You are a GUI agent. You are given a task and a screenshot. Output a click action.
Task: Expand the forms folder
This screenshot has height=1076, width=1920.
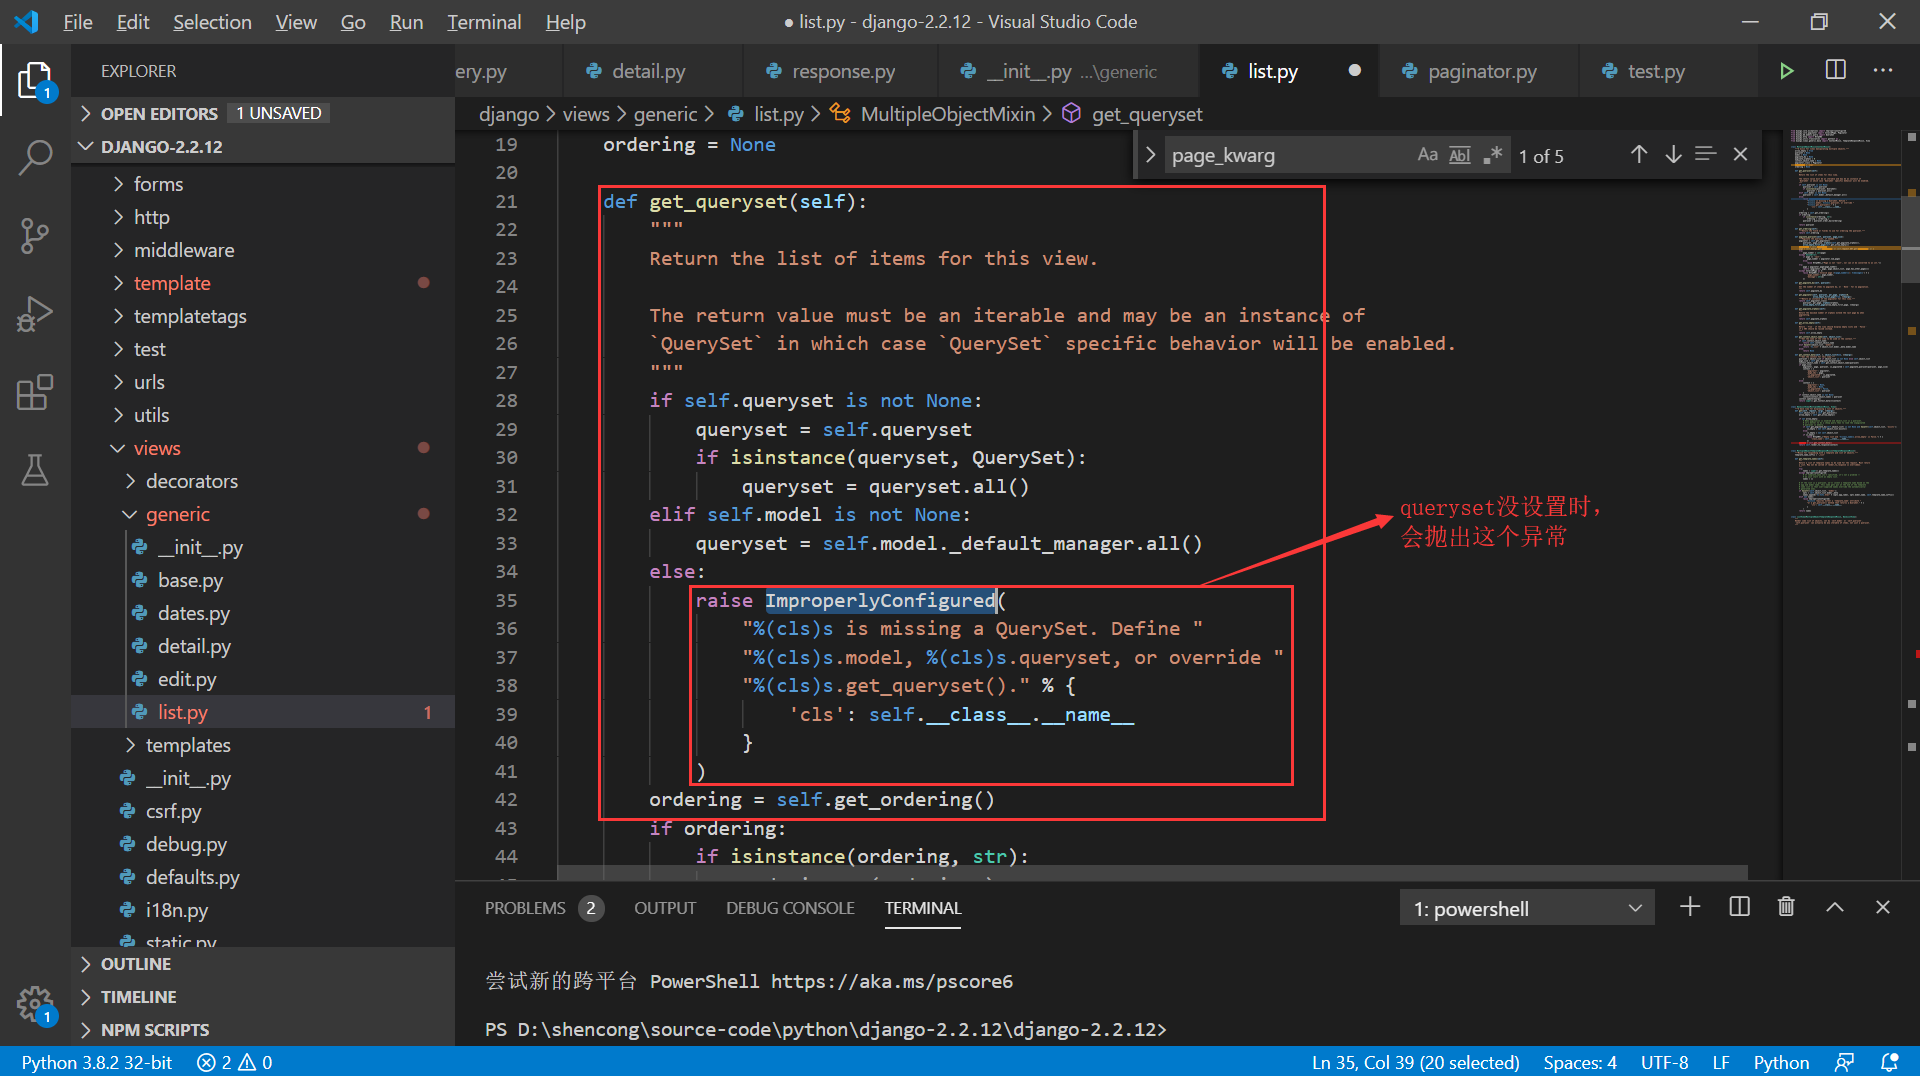pyautogui.click(x=263, y=184)
